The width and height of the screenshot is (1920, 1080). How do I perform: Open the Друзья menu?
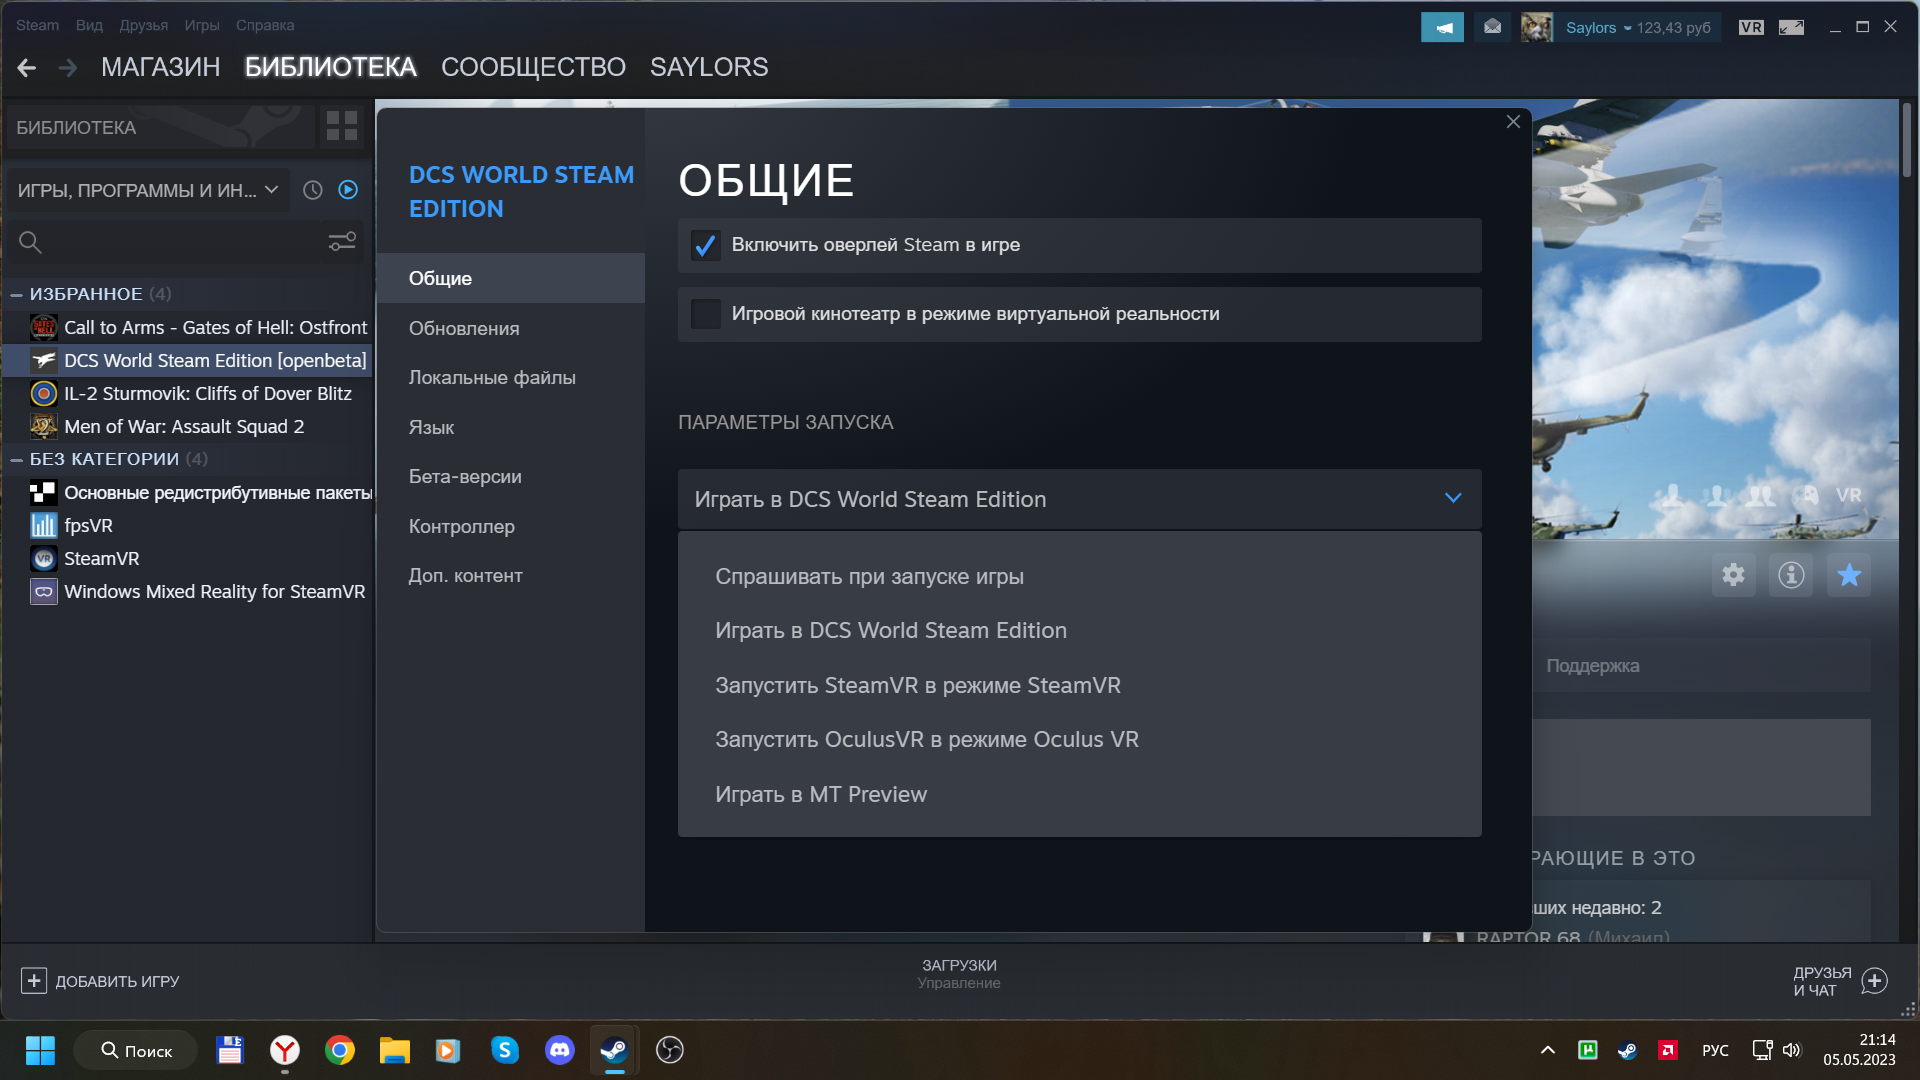click(143, 25)
